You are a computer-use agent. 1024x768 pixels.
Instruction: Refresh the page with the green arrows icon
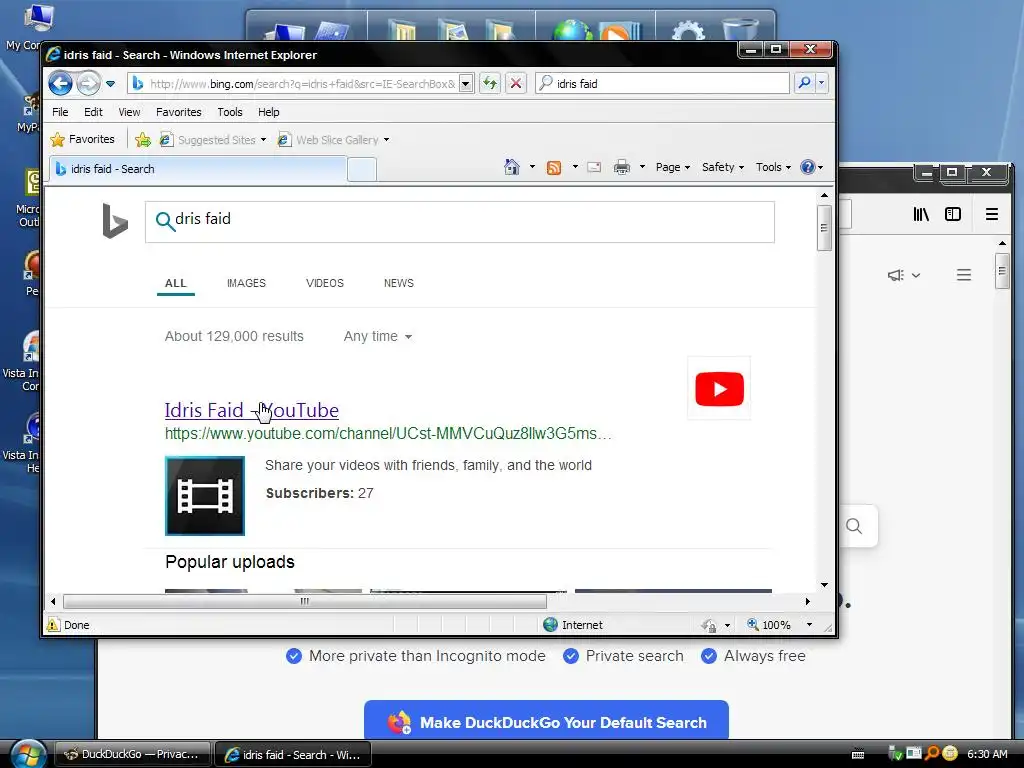tap(489, 84)
